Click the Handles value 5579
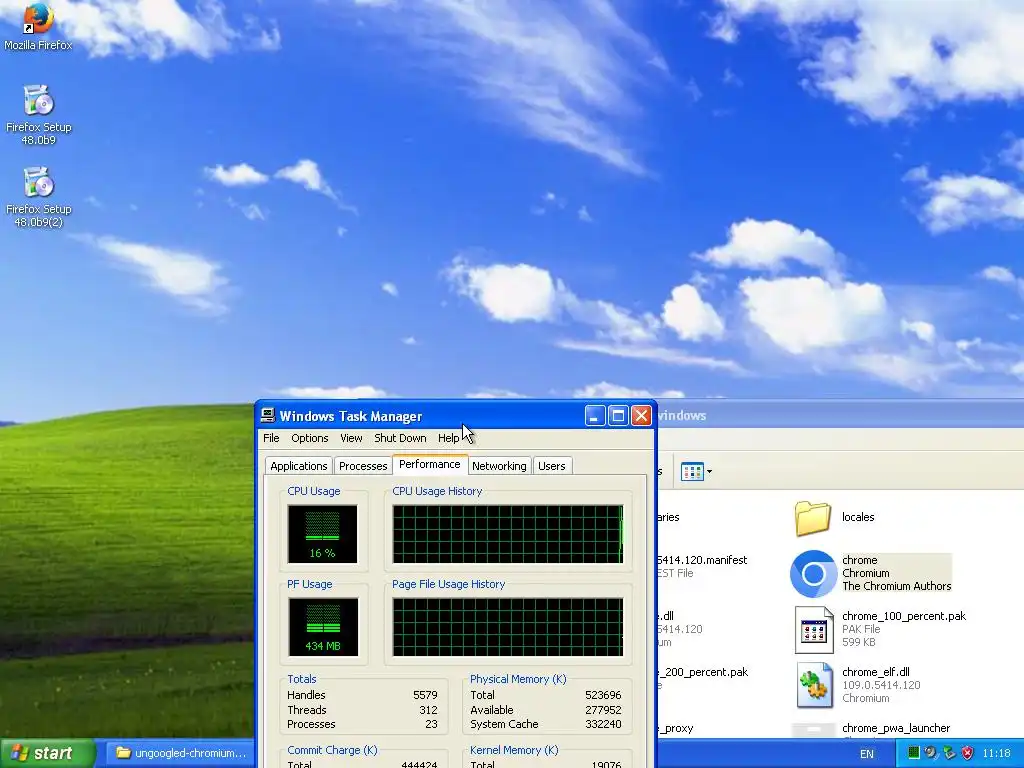 (x=425, y=695)
